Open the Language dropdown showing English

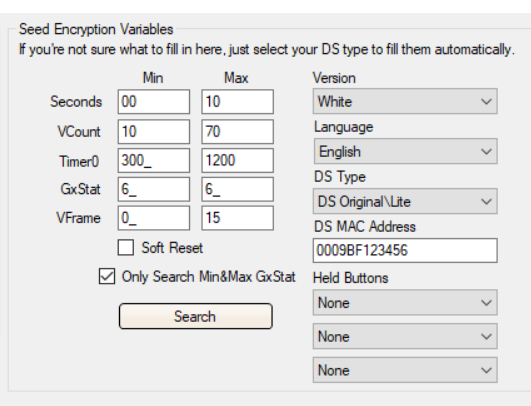[x=405, y=151]
